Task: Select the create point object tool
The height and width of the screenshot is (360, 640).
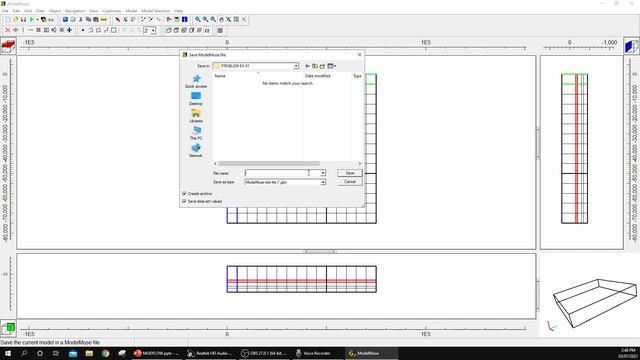Action: 83,30
